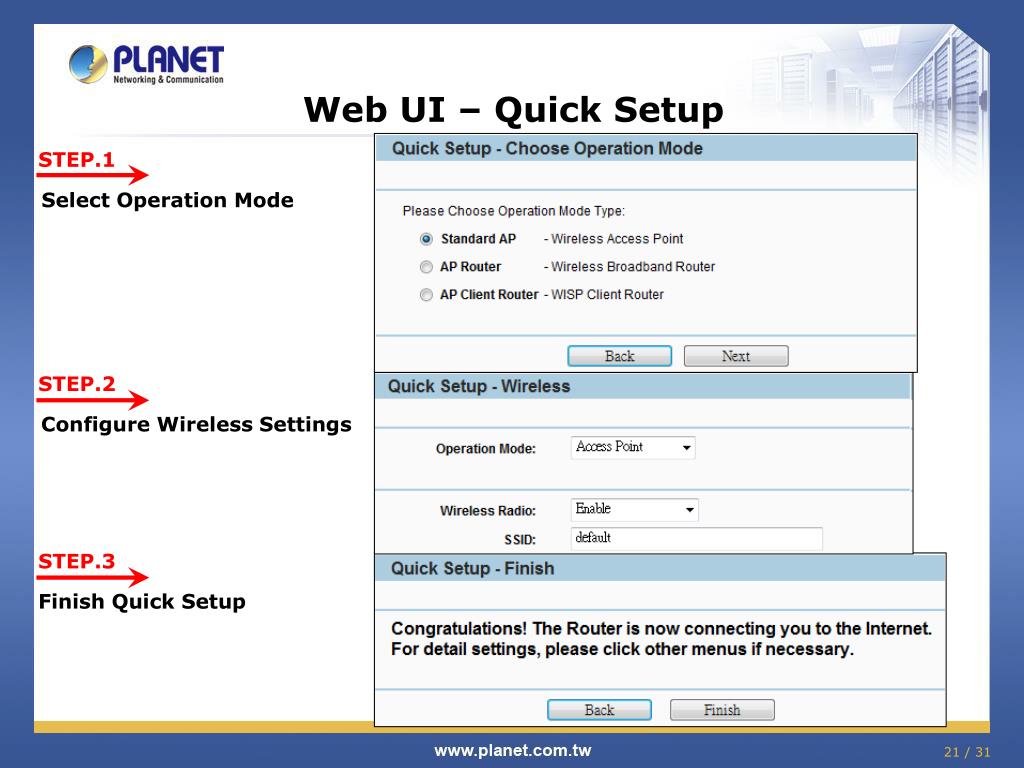This screenshot has width=1024, height=768.
Task: Click the Finish button
Action: [x=722, y=710]
